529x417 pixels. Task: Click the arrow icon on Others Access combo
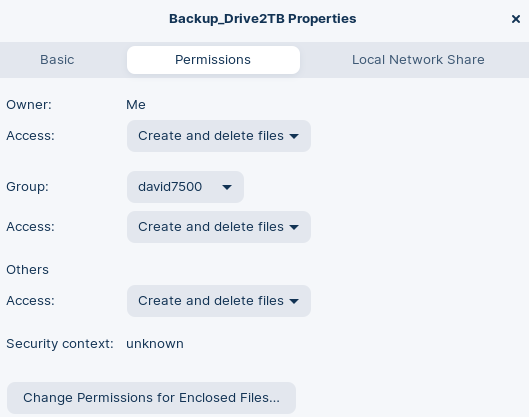[x=294, y=301]
